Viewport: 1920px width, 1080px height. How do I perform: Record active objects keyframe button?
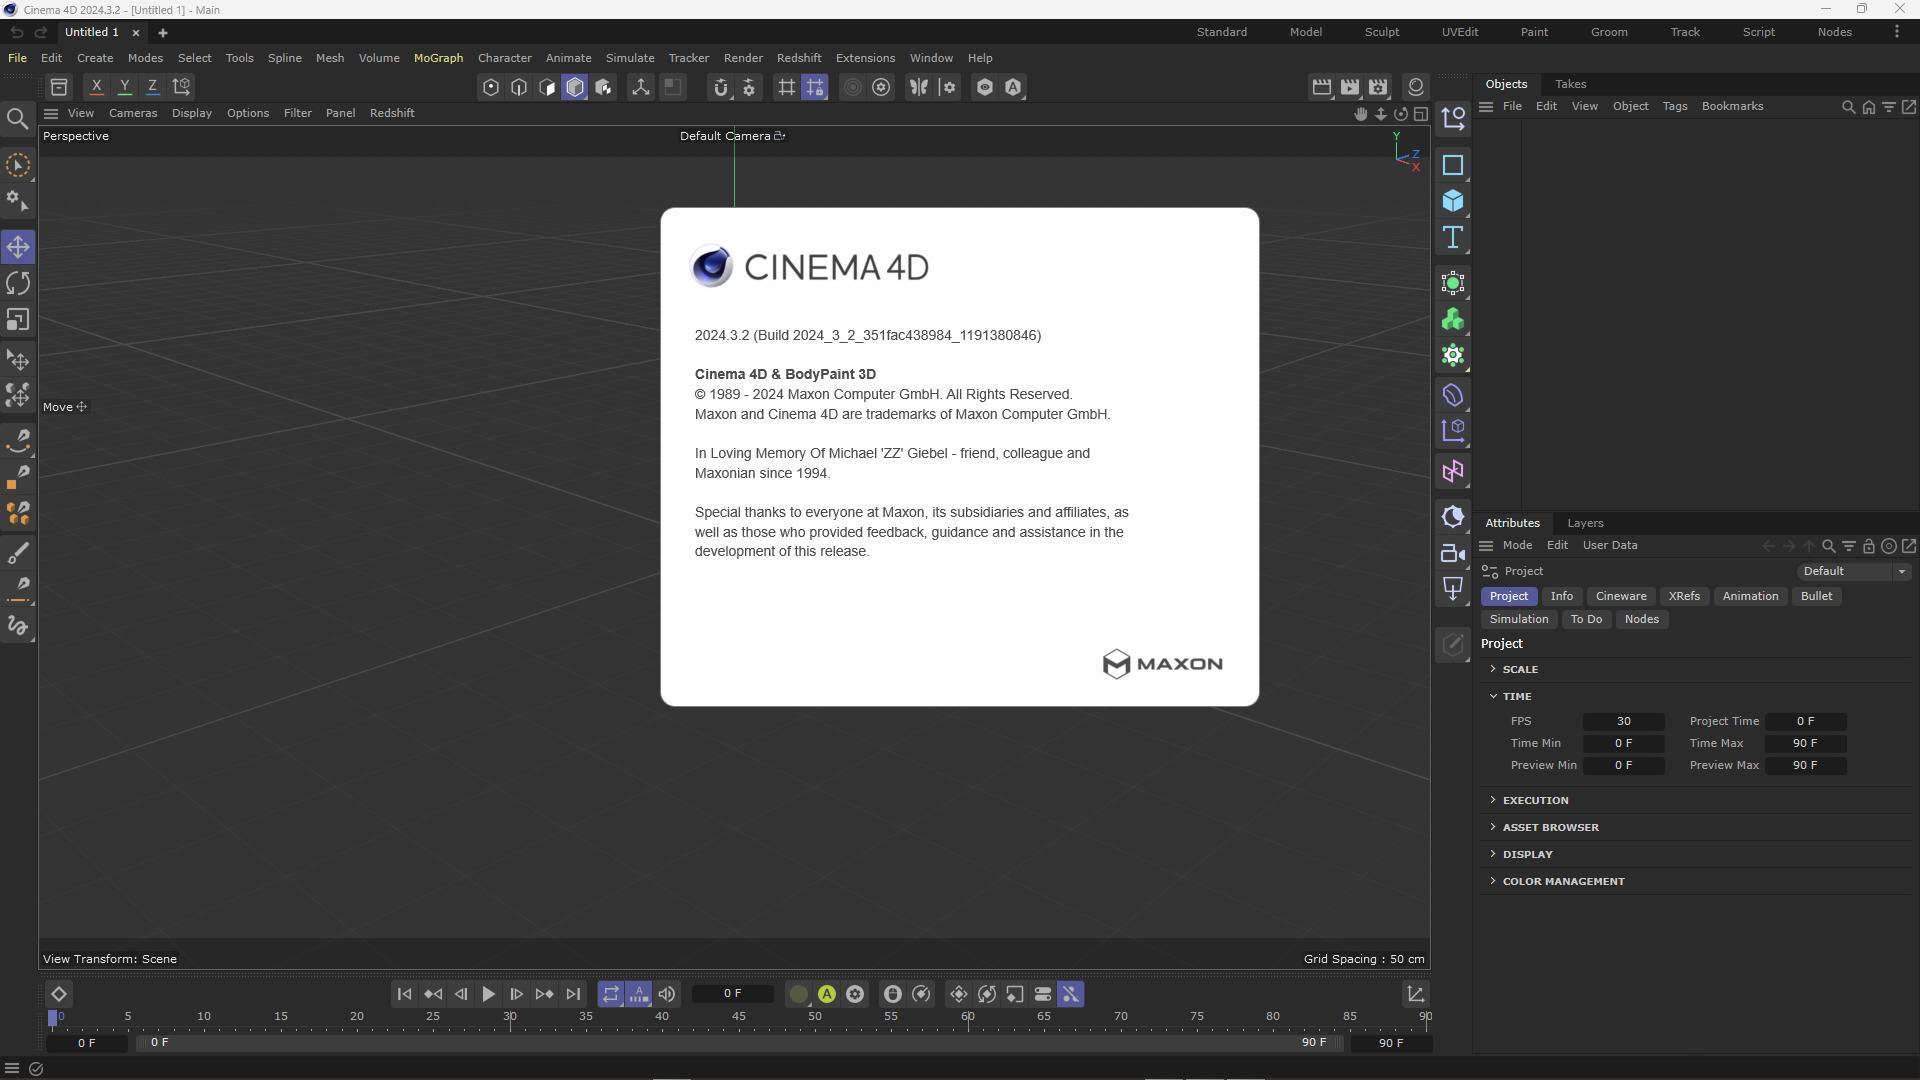(x=798, y=994)
